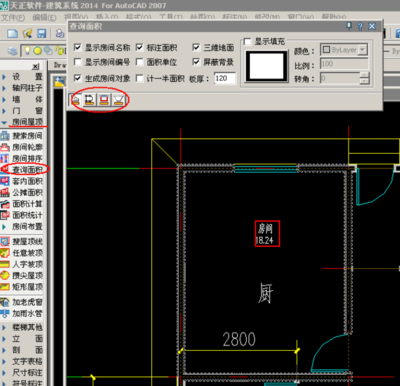Expand the 墙体 menu group
The width and height of the screenshot is (400, 386).
[x=22, y=99]
